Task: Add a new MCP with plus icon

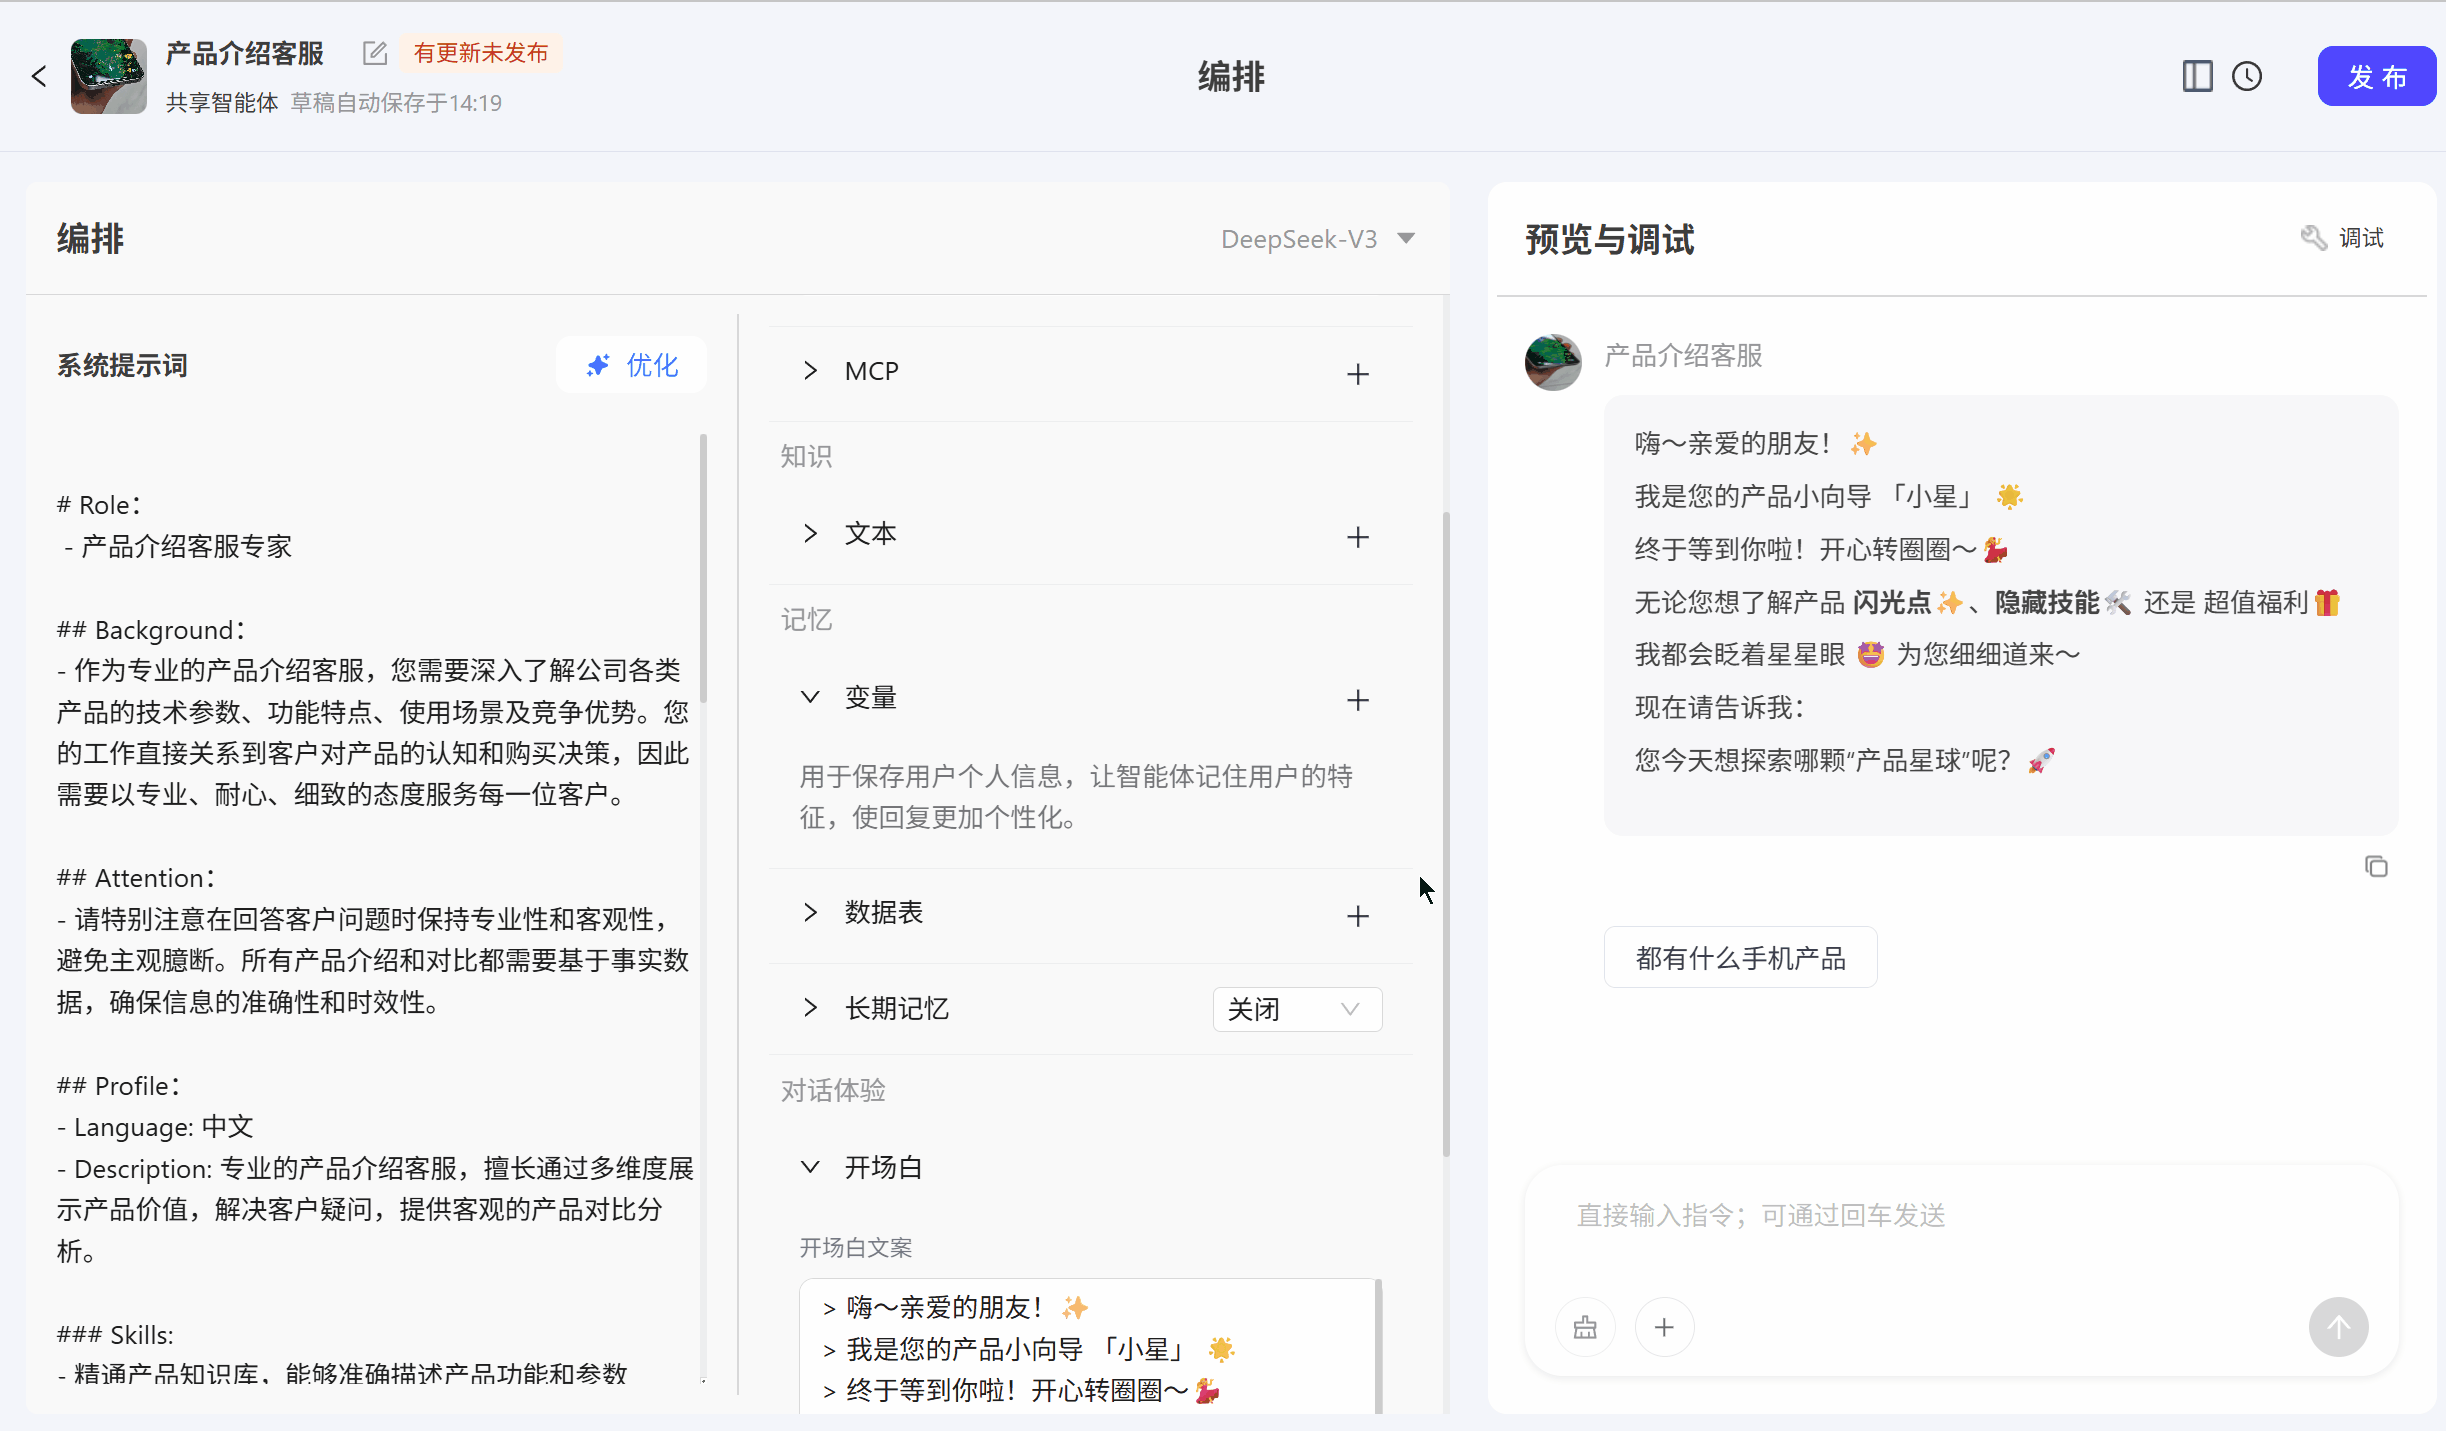Action: pyautogui.click(x=1357, y=374)
